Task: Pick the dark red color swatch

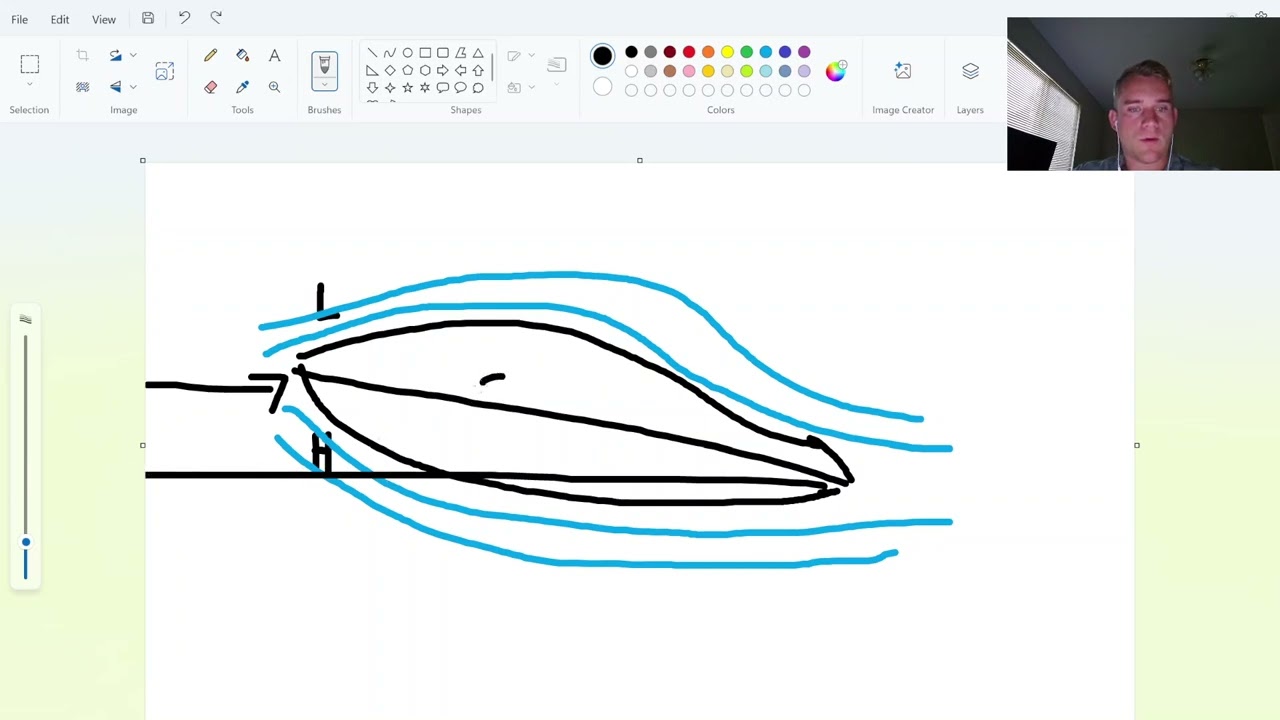Action: tap(670, 52)
